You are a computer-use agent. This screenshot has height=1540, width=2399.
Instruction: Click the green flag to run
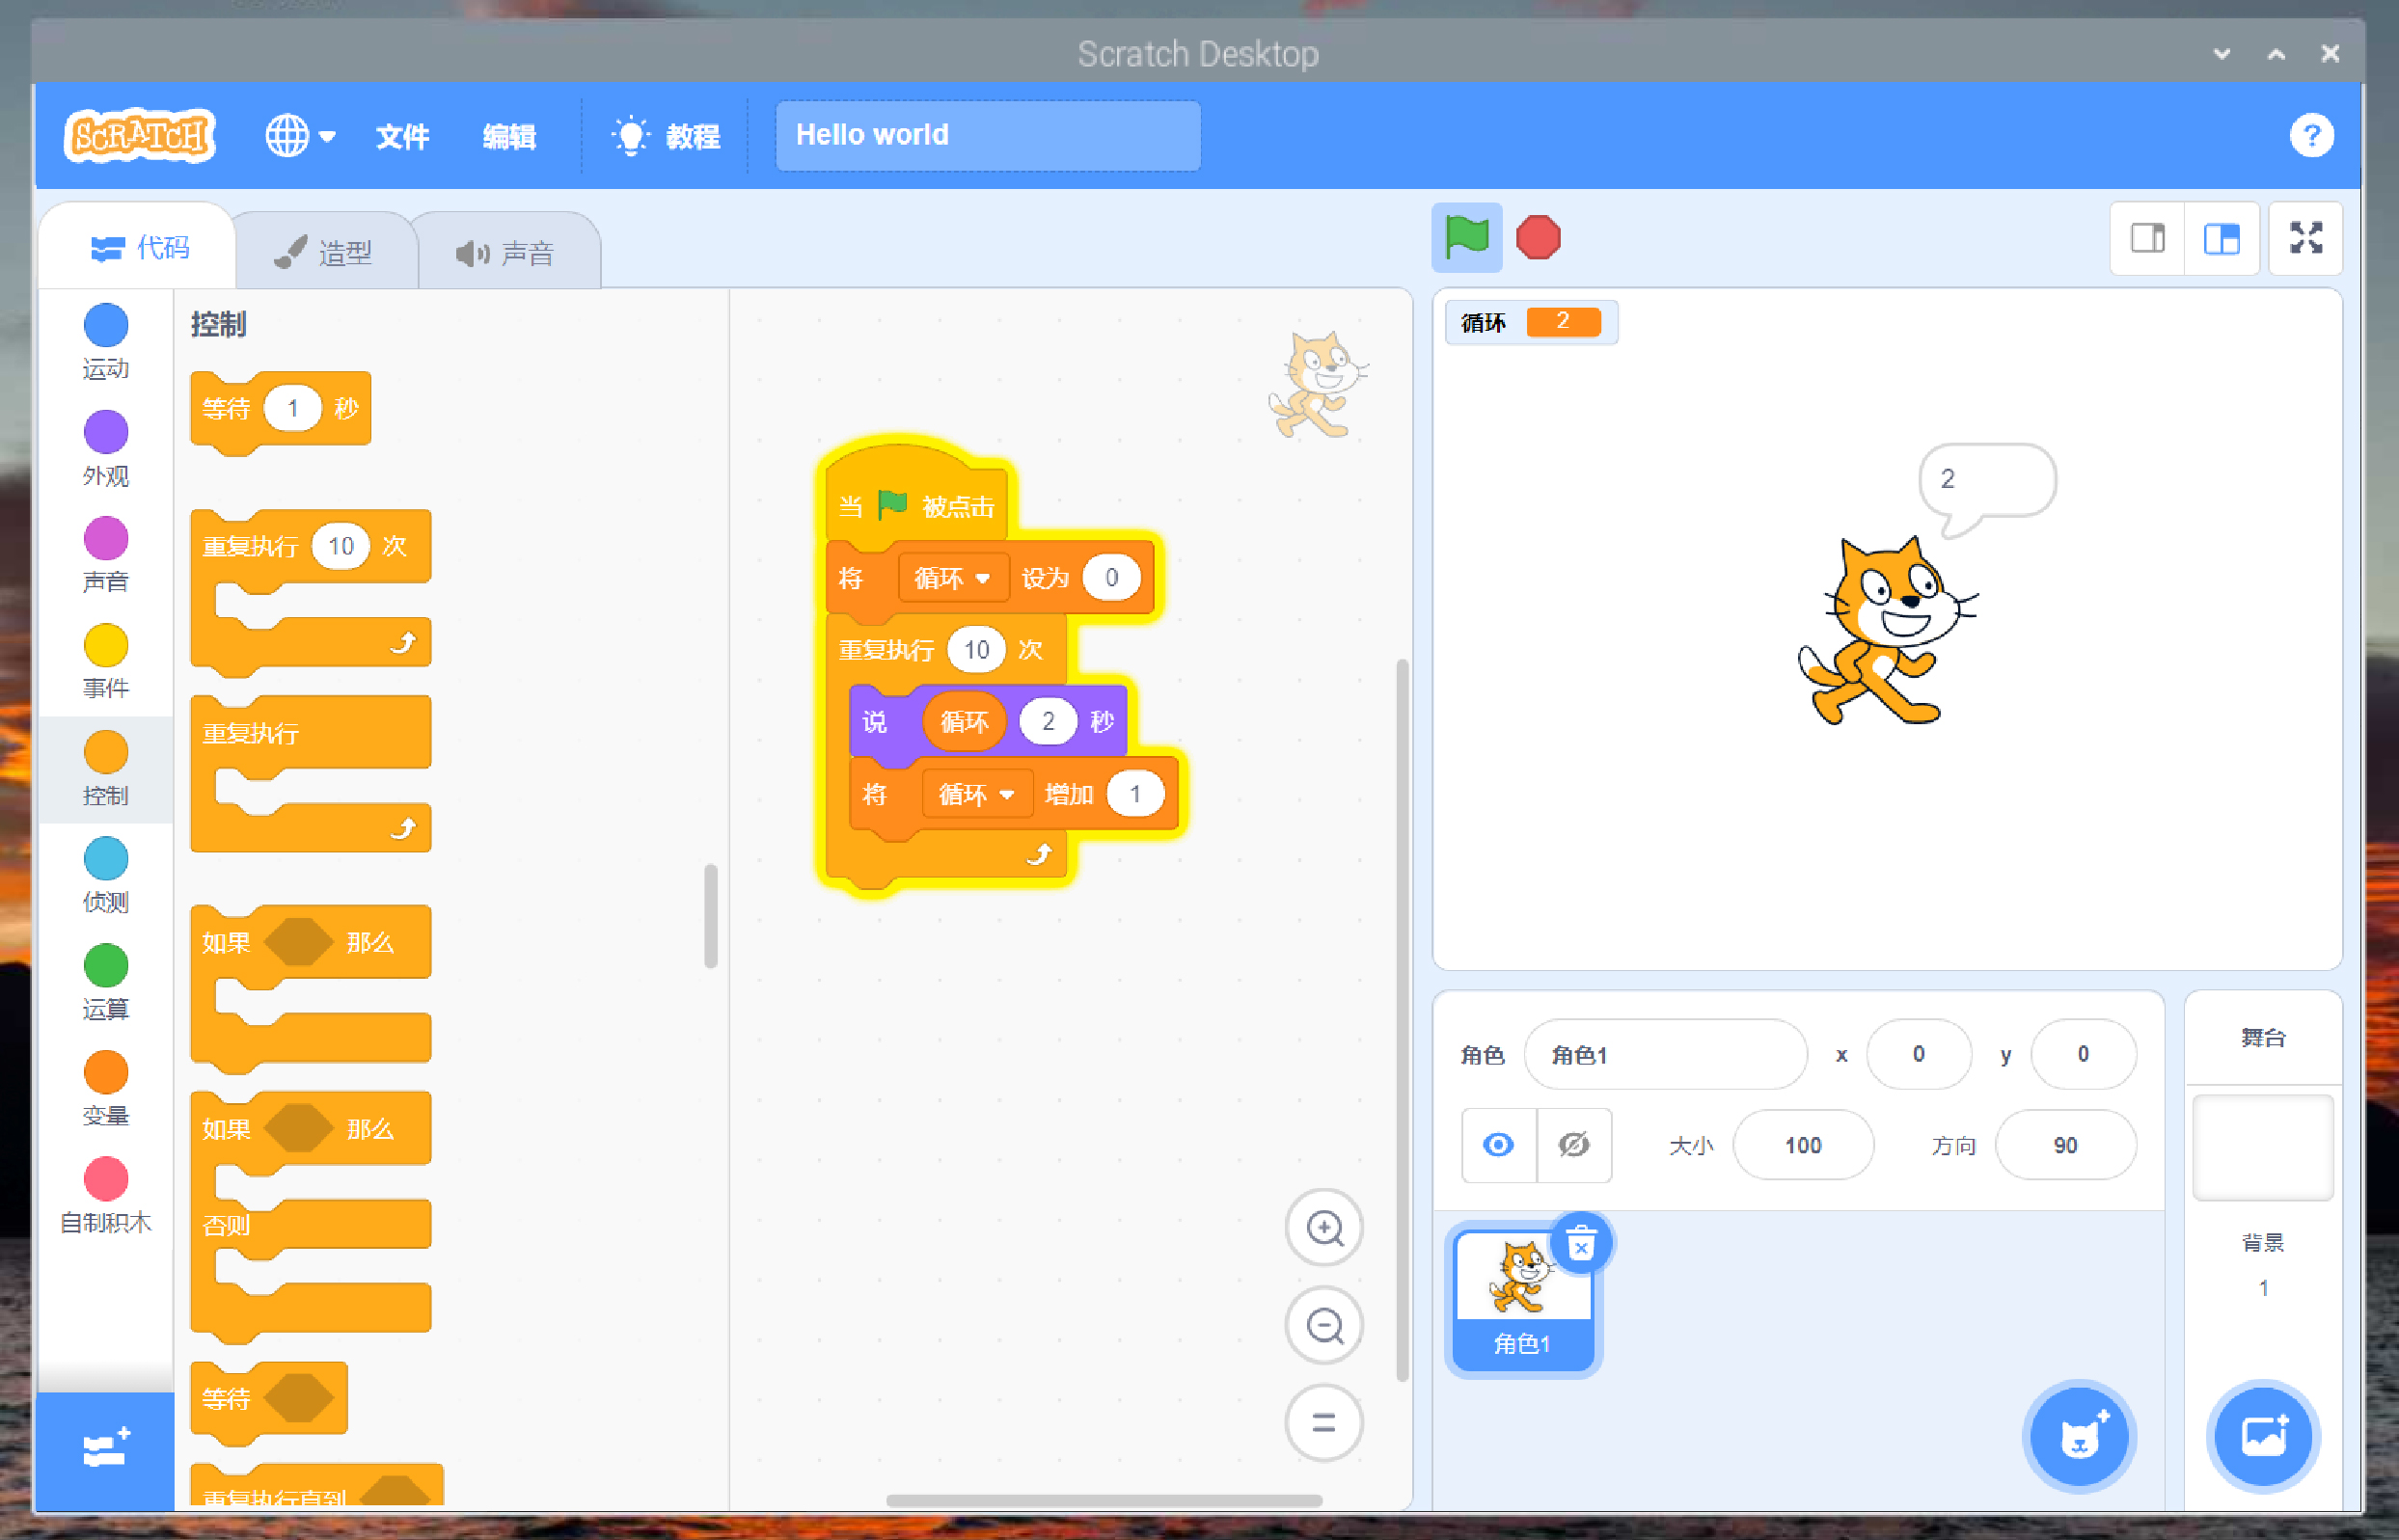[x=1466, y=238]
